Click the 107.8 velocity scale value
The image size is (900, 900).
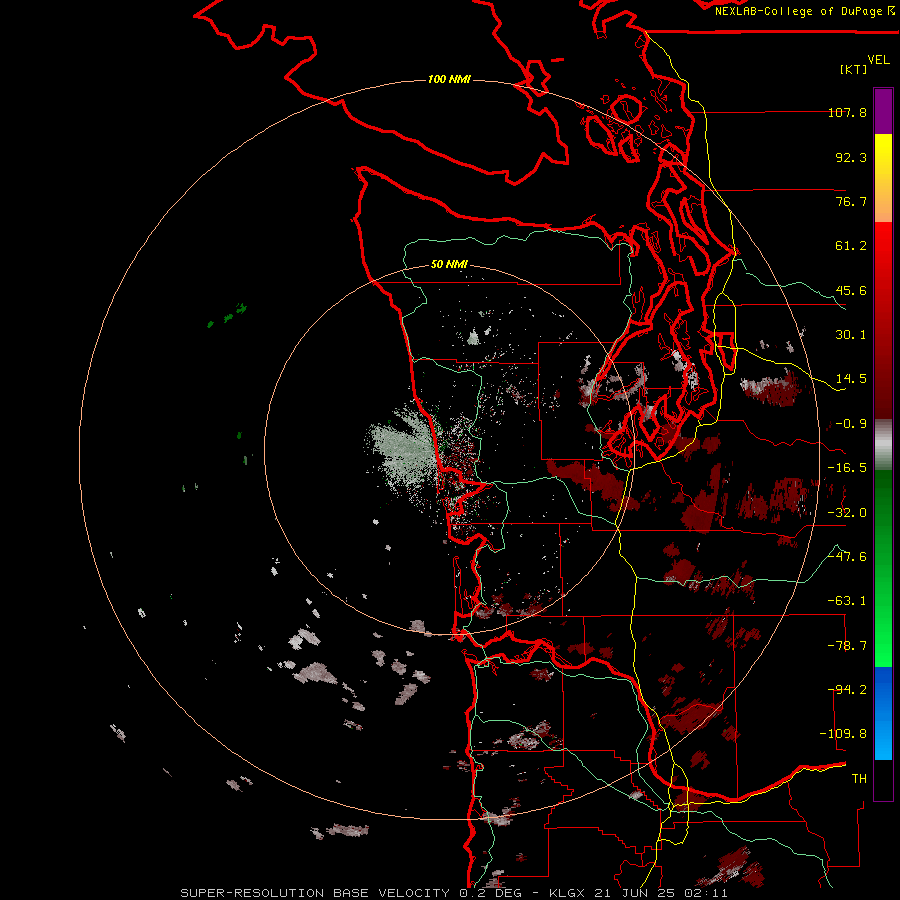[x=847, y=112]
